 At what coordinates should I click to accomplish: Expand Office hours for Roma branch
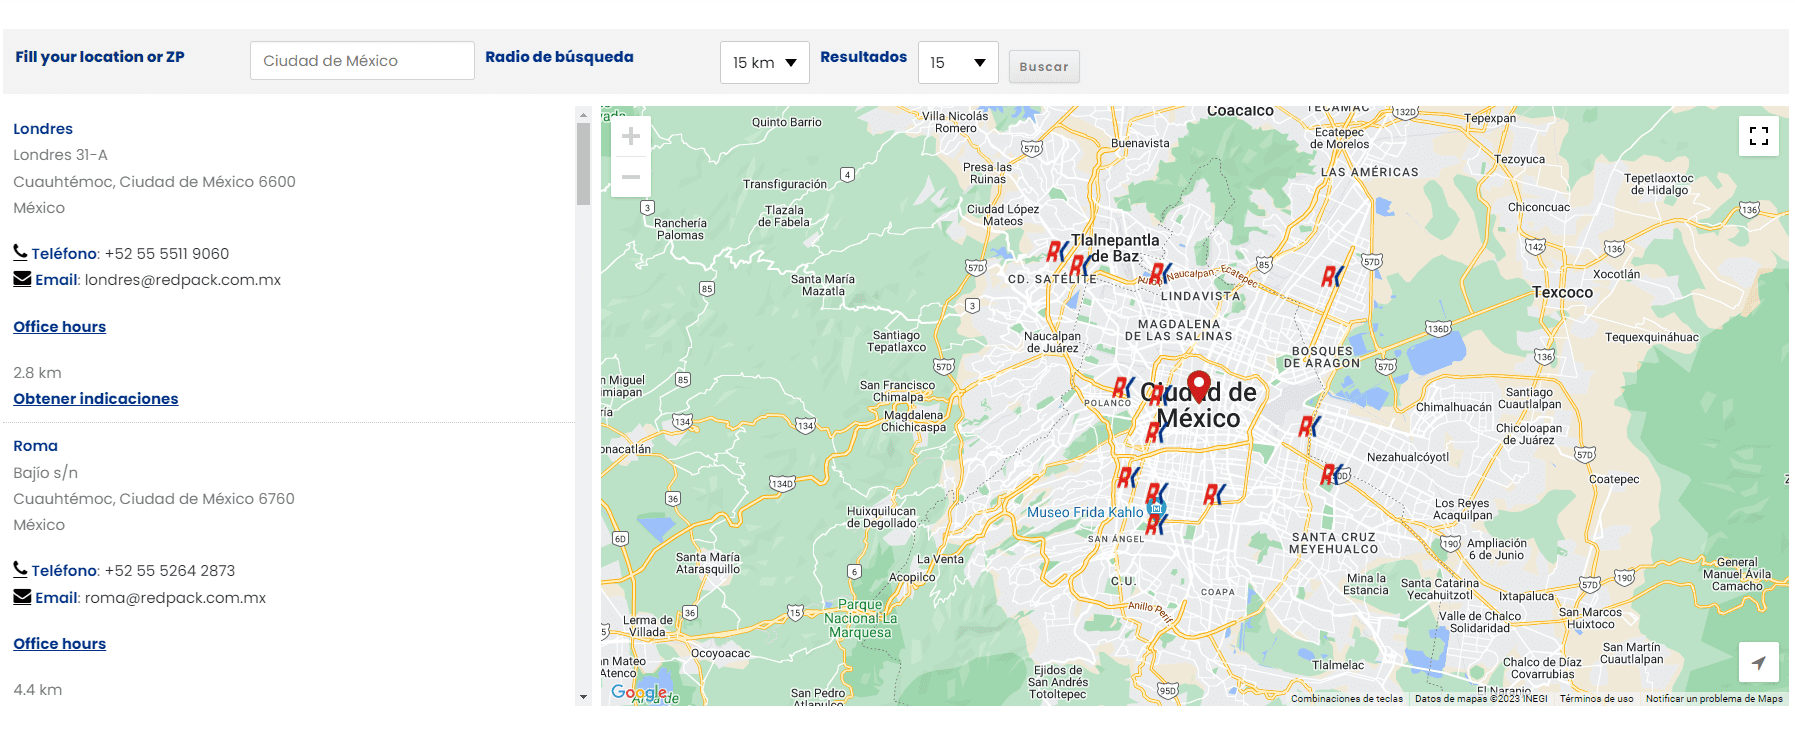pyautogui.click(x=59, y=644)
